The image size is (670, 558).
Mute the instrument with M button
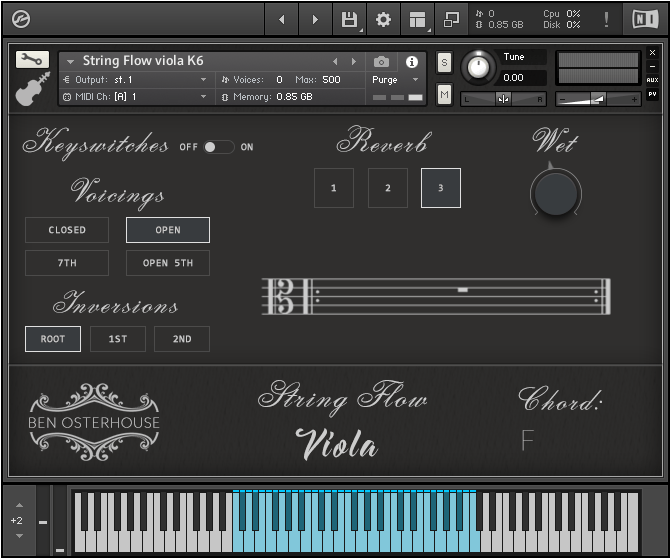[x=444, y=94]
